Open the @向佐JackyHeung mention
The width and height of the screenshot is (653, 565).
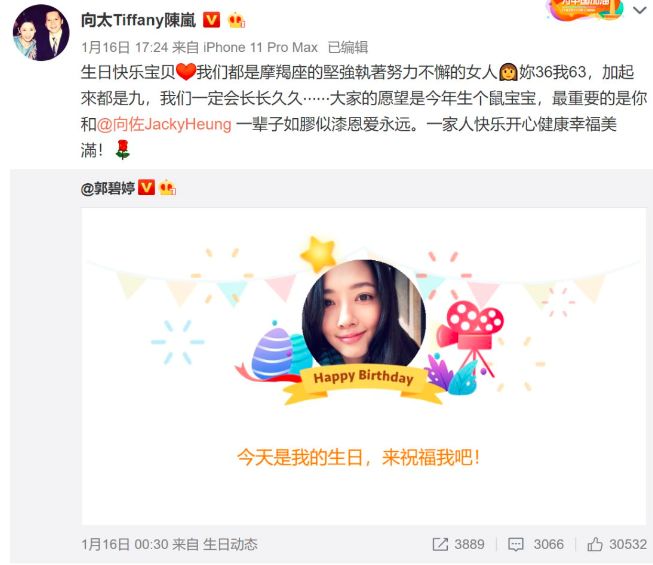point(164,124)
